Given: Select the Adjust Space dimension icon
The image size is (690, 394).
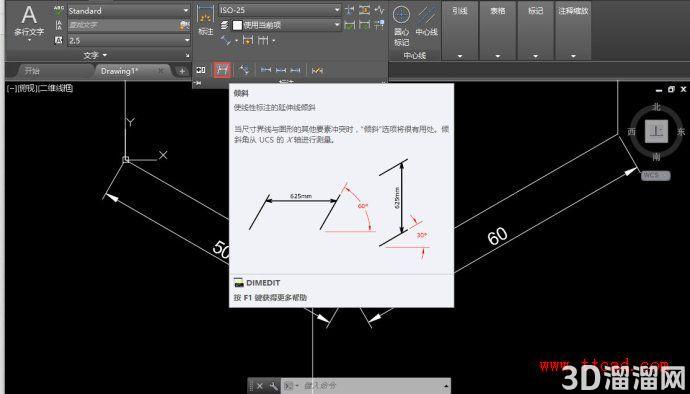Looking at the screenshot, I should (x=364, y=10).
